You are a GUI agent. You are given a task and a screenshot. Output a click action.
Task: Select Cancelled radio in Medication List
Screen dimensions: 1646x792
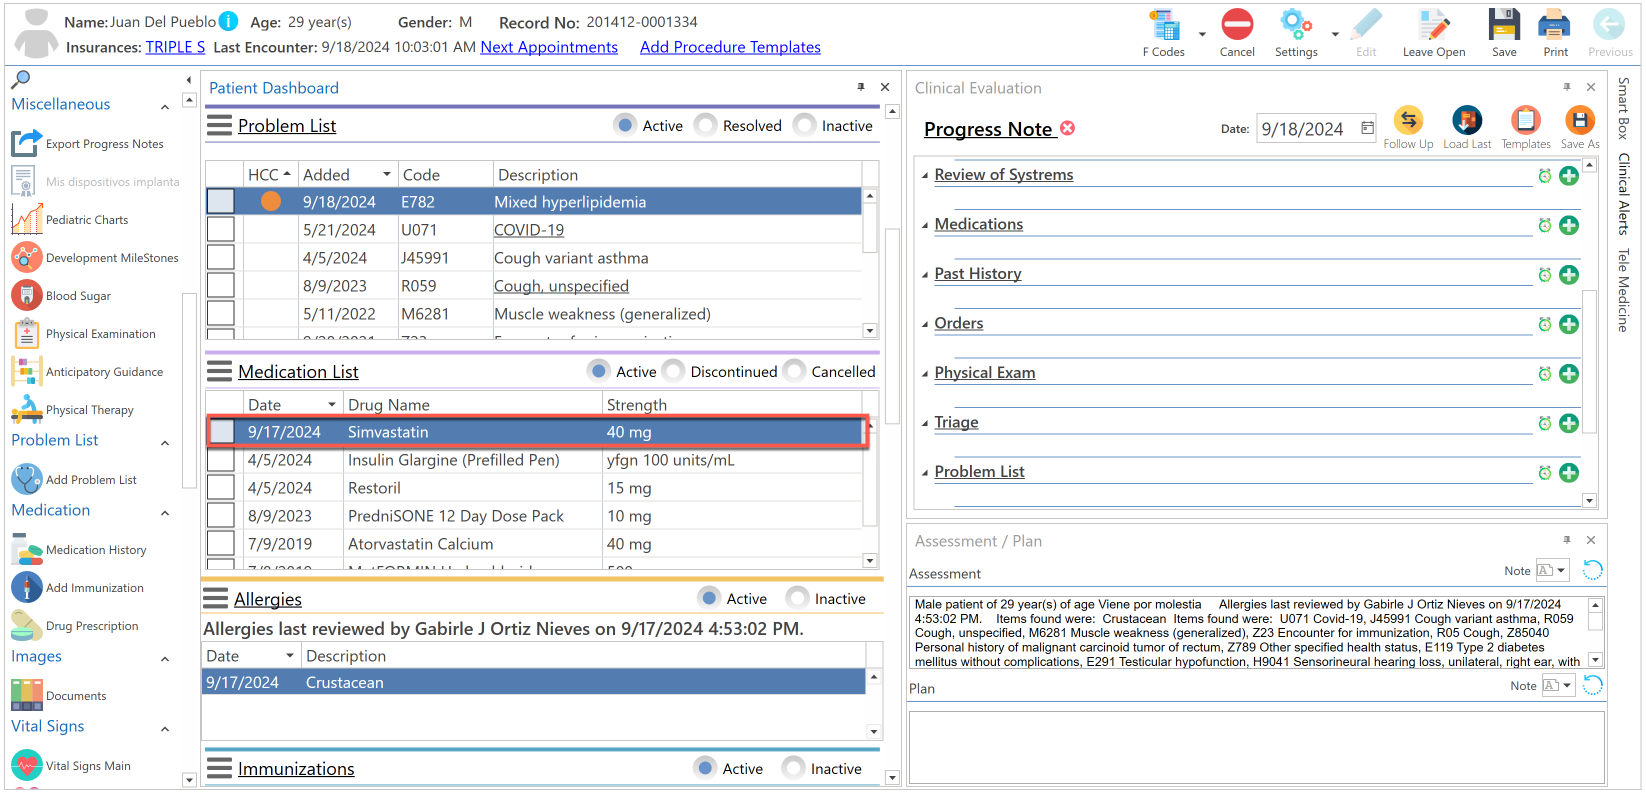[795, 371]
